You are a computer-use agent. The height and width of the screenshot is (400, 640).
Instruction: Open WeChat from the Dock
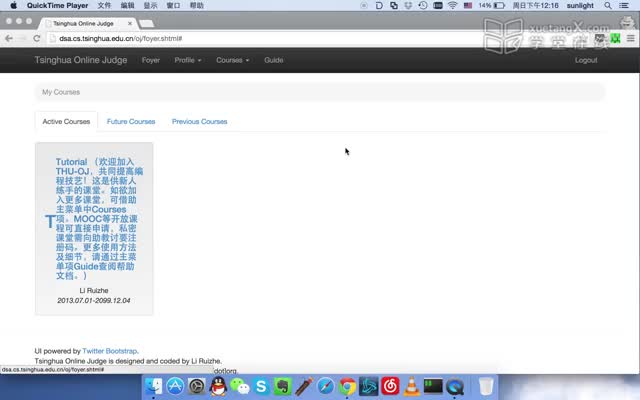(x=240, y=386)
